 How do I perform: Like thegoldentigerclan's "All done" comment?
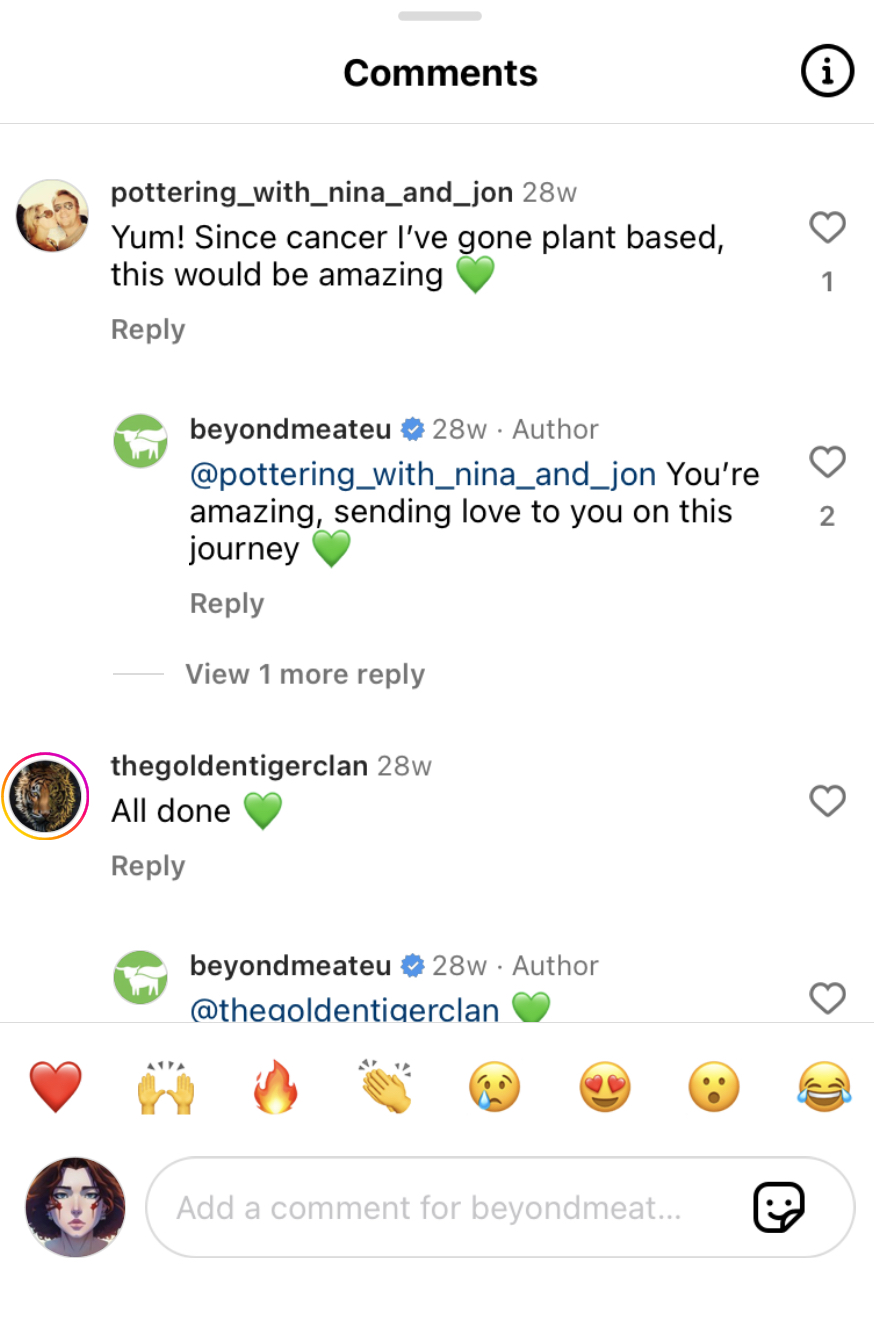click(827, 801)
